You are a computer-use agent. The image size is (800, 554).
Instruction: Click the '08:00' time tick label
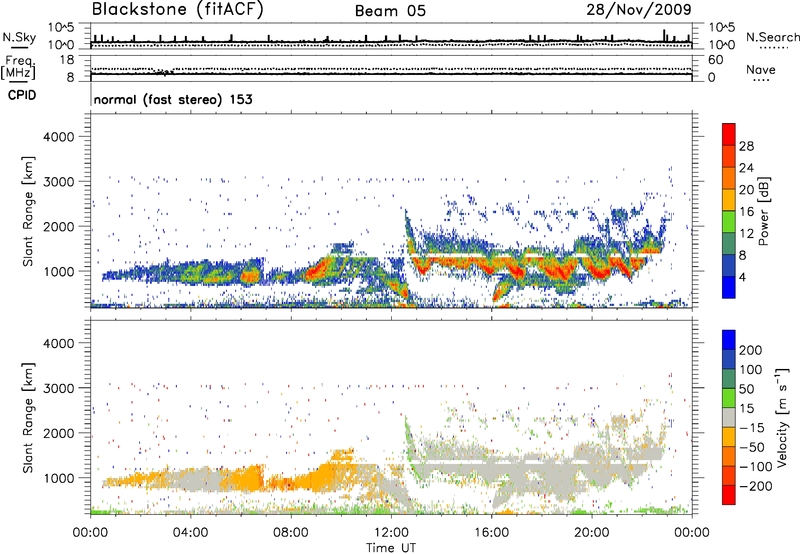click(x=291, y=533)
